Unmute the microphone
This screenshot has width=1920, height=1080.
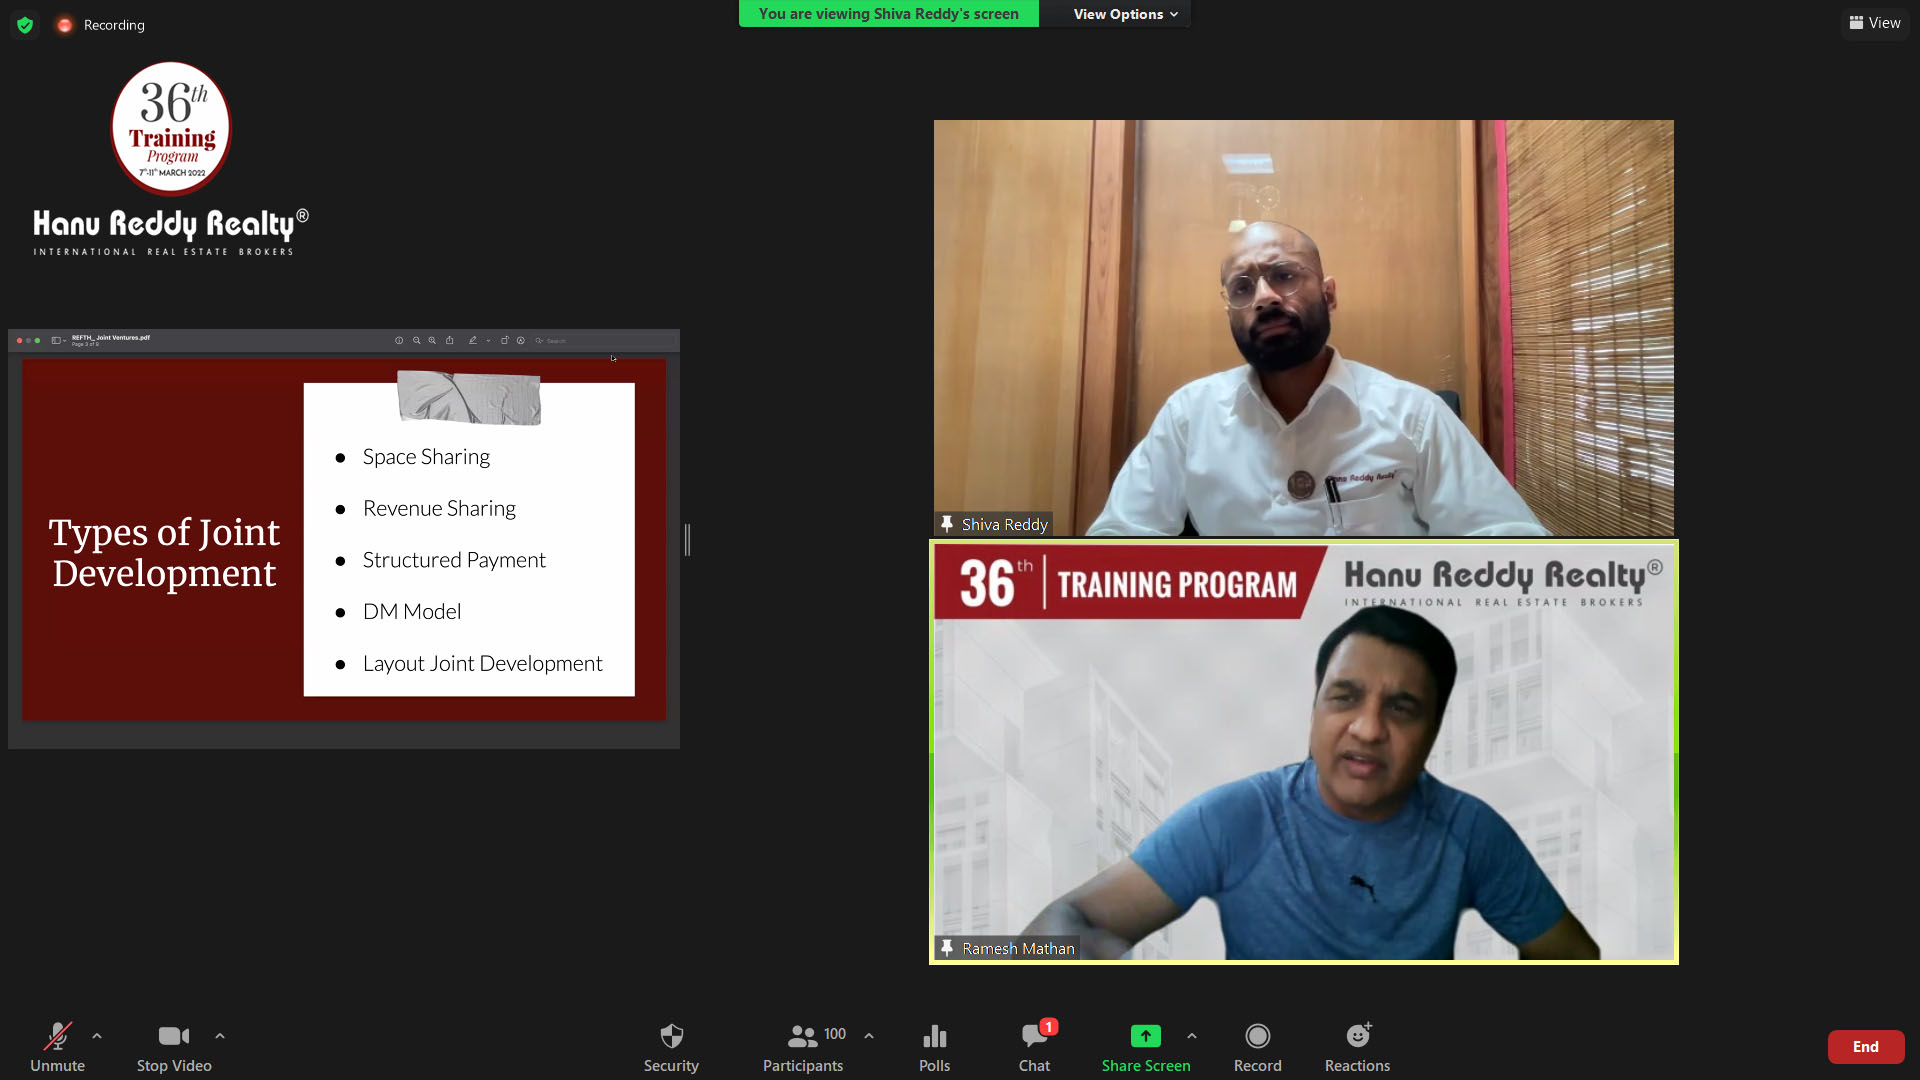pos(57,1046)
